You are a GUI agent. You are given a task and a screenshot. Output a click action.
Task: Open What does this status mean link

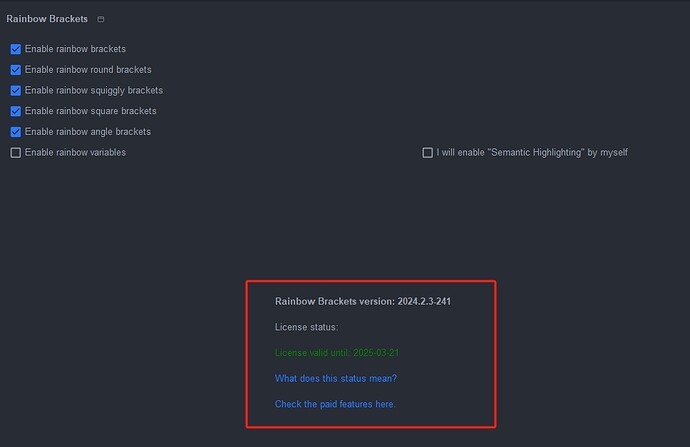[336, 378]
